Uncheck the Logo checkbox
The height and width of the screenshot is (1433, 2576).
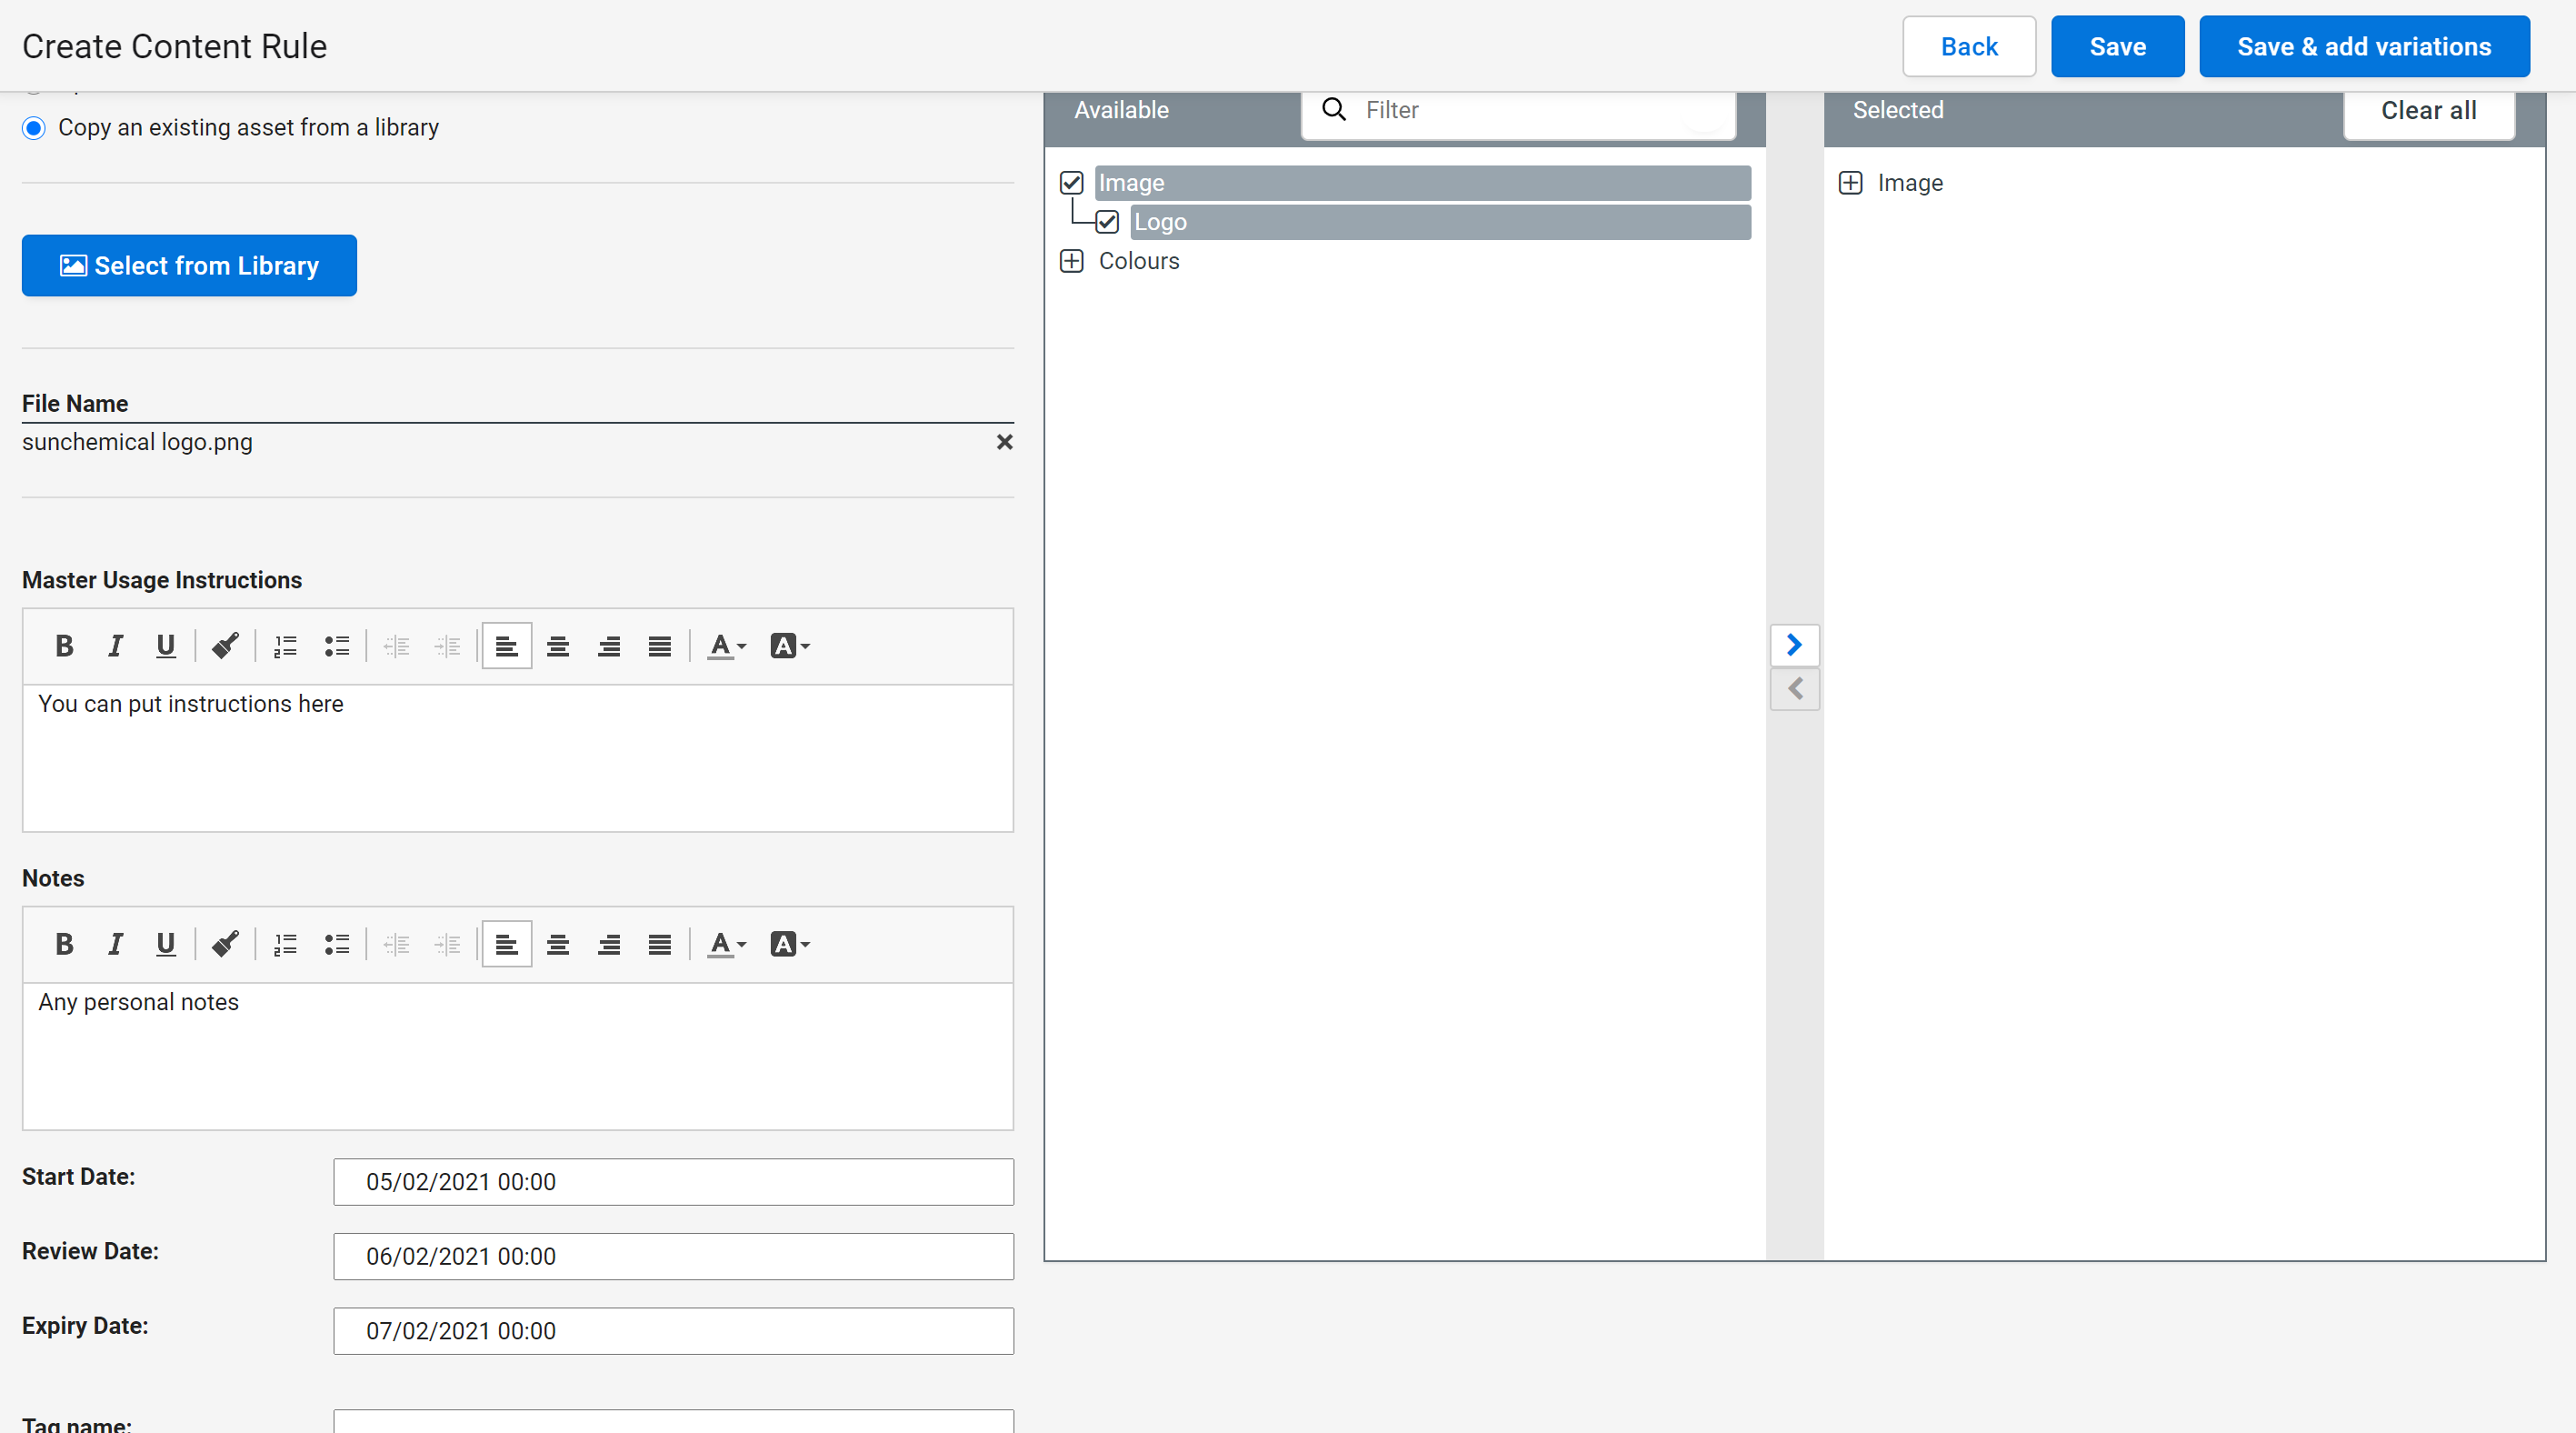[x=1107, y=222]
